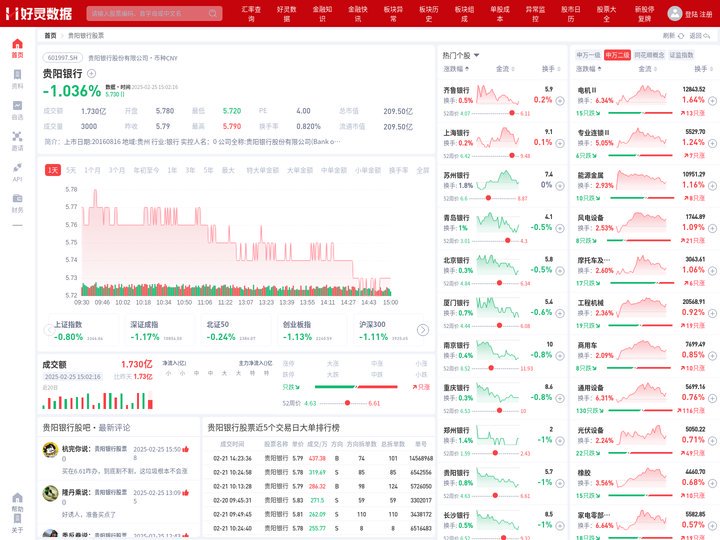The width and height of the screenshot is (720, 540).
Task: Select the 首页 home sidebar icon
Action: tap(17, 48)
